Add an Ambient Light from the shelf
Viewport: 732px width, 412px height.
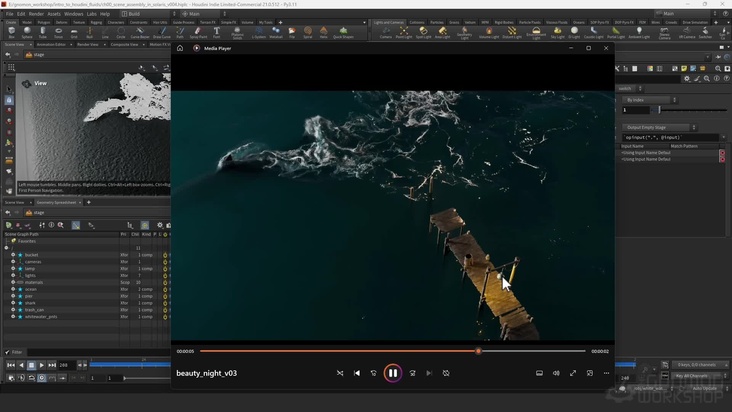point(639,32)
